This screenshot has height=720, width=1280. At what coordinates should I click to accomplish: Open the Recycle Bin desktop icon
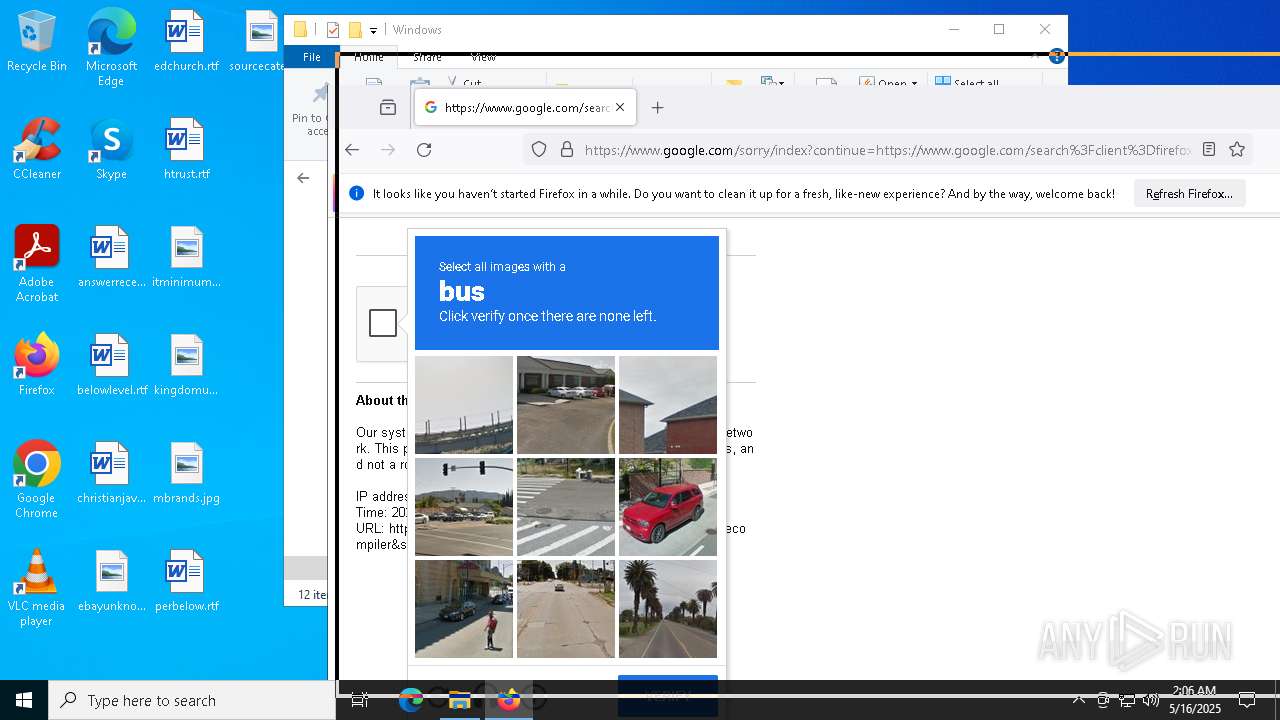pyautogui.click(x=37, y=41)
